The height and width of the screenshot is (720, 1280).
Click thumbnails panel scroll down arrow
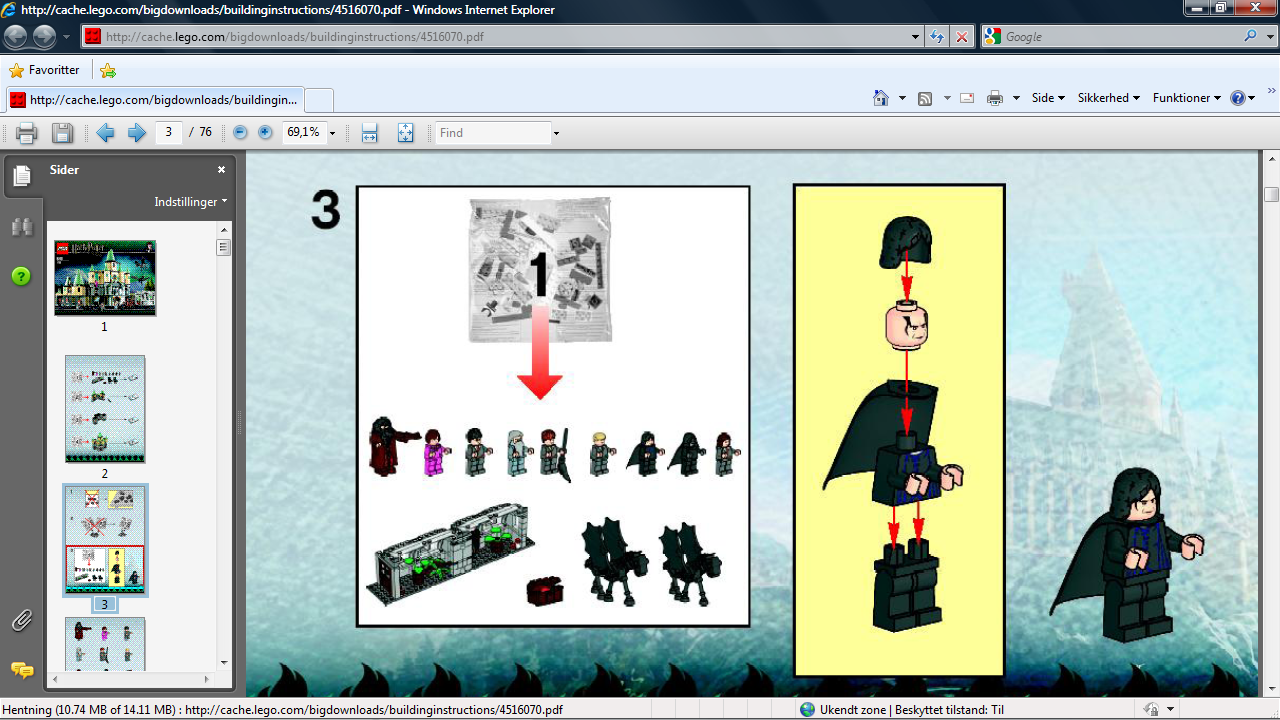pyautogui.click(x=224, y=662)
